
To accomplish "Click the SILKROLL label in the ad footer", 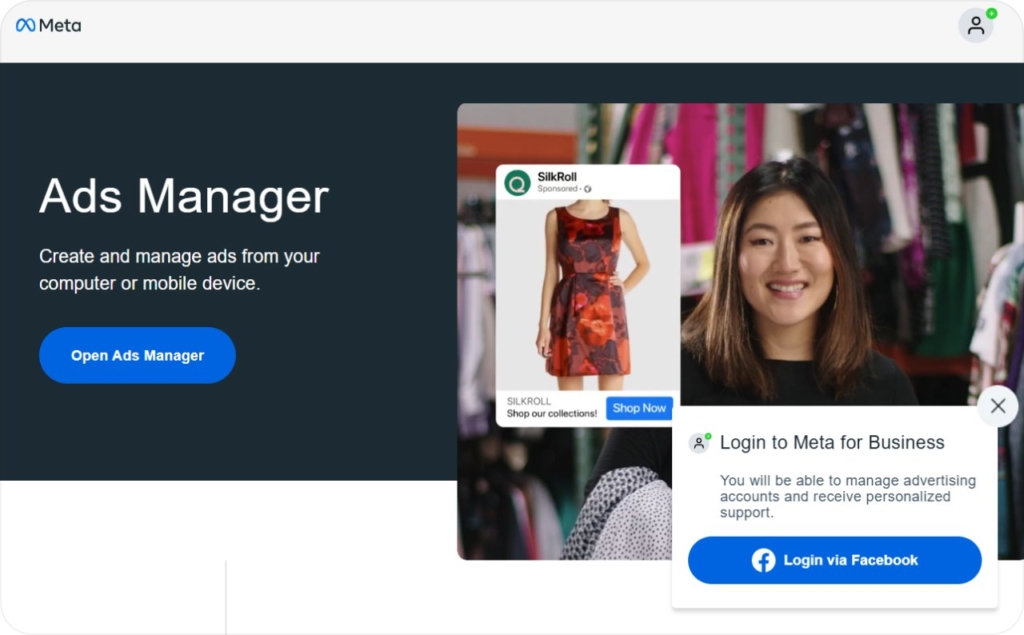I will pyautogui.click(x=529, y=401).
